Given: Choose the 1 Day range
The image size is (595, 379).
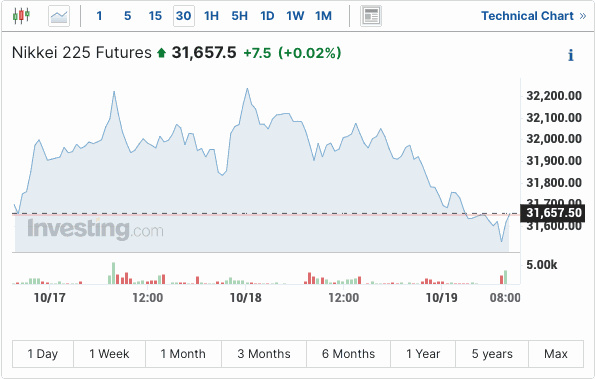Looking at the screenshot, I should (43, 354).
